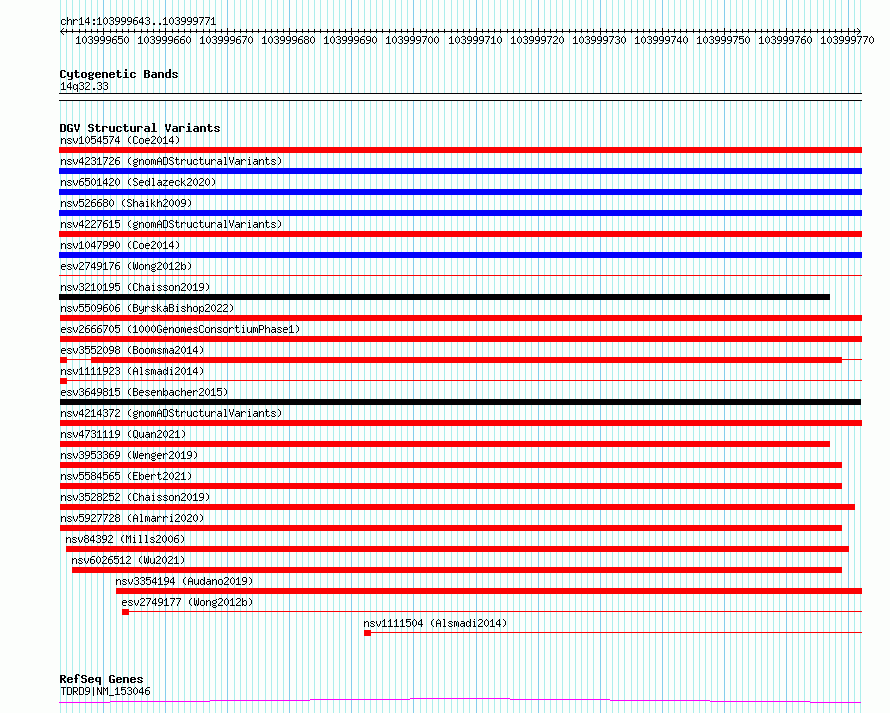
Task: Click the blue bar under nsv6501420
Action: click(460, 192)
